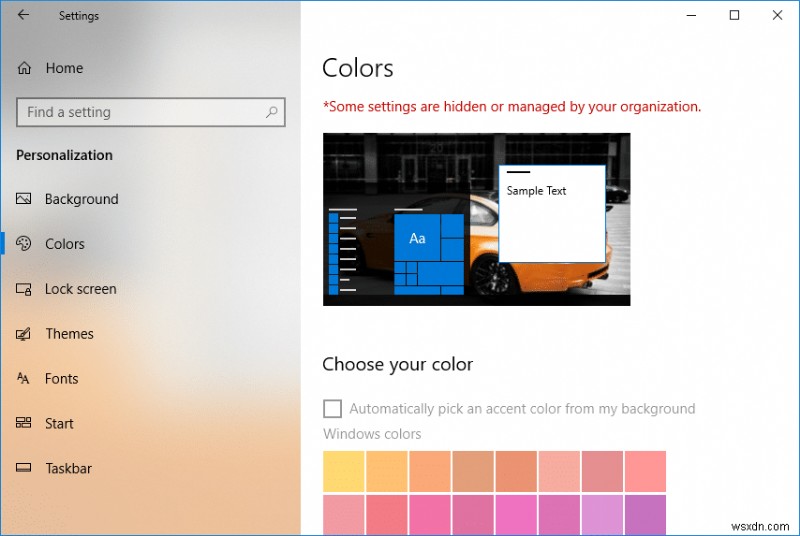The width and height of the screenshot is (800, 536).
Task: Click the Start tiles icon
Action: (x=24, y=423)
